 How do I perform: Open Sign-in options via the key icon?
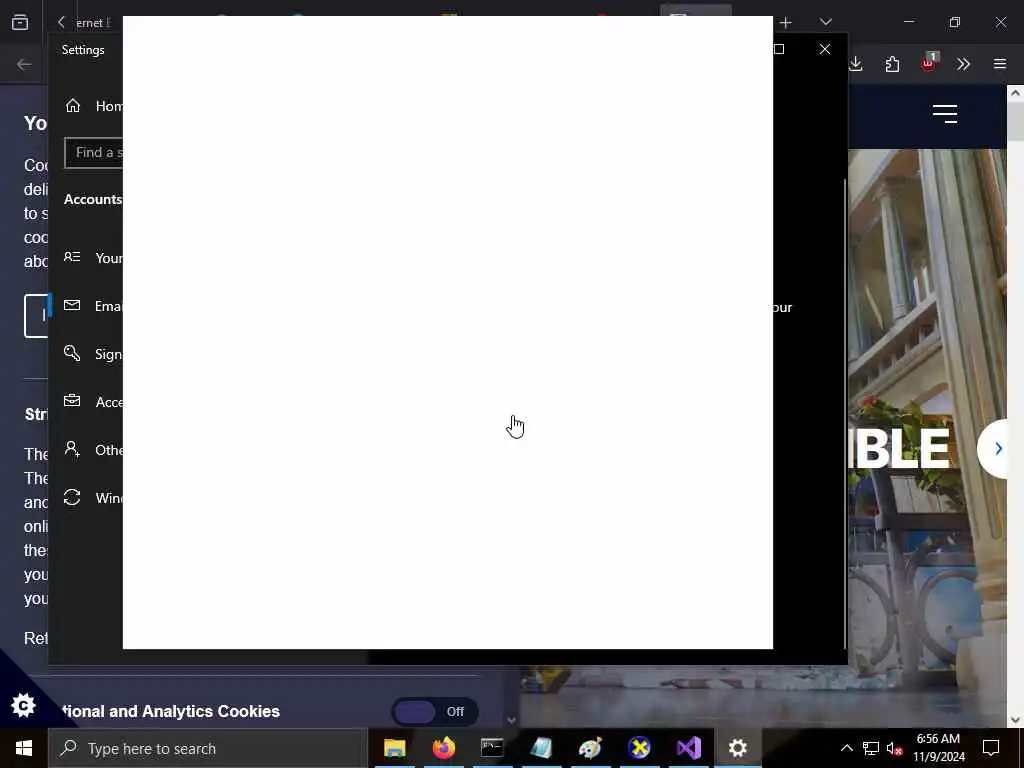point(72,353)
